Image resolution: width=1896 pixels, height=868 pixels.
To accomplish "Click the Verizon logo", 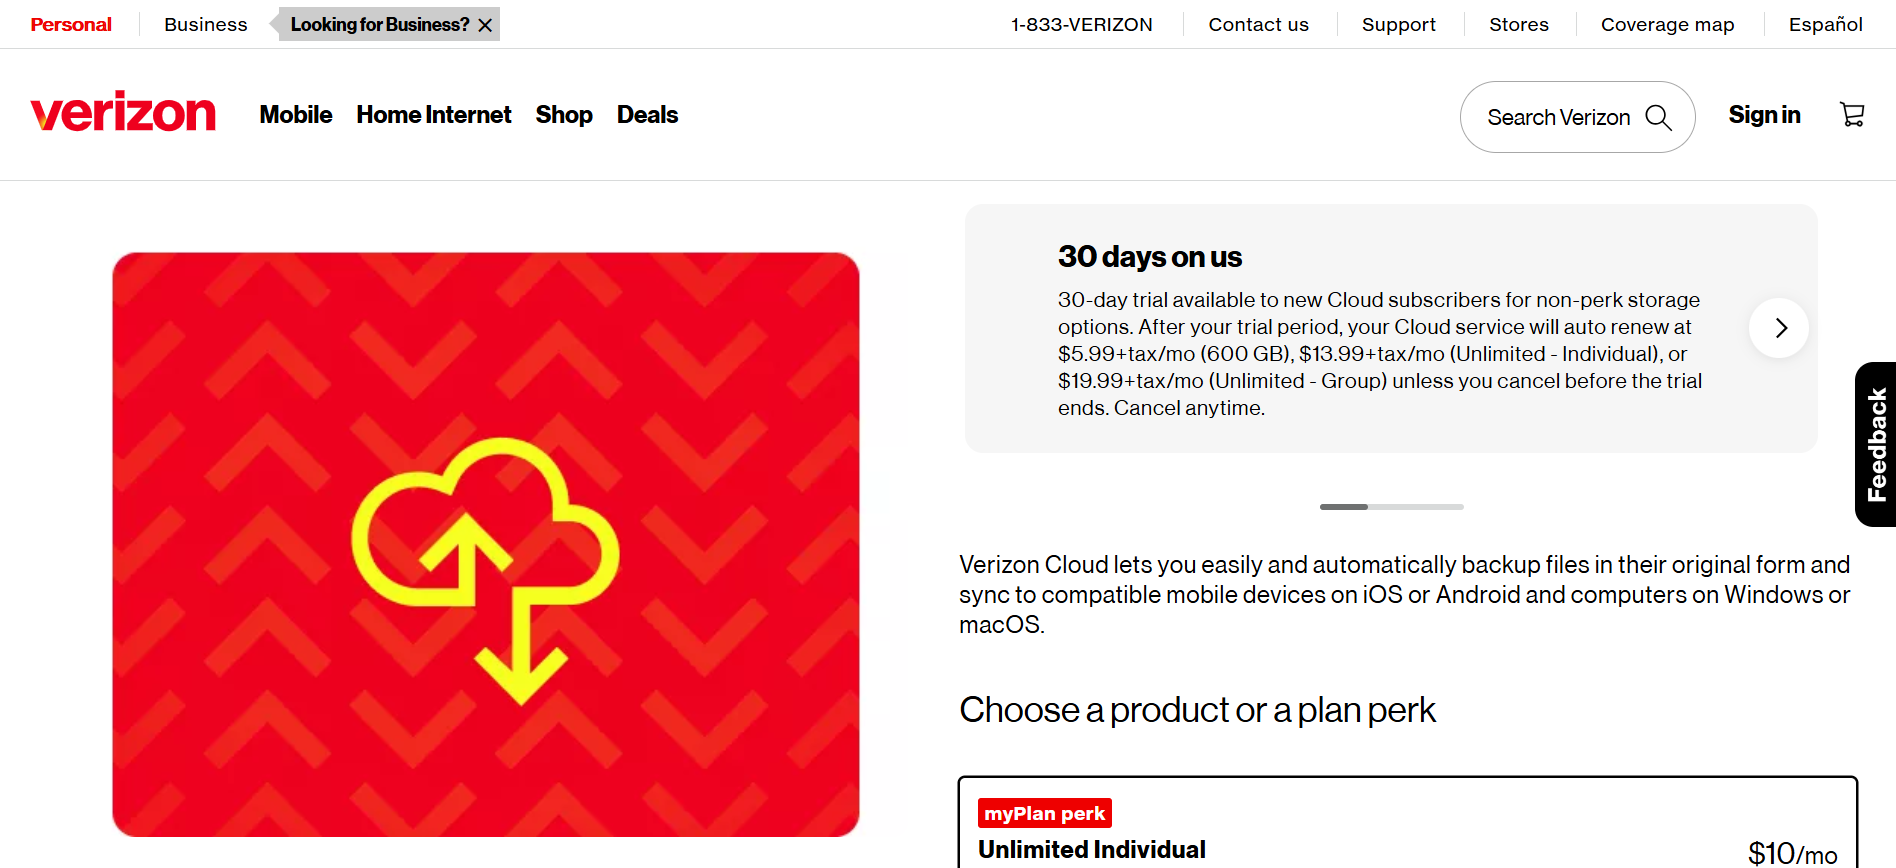I will click(122, 112).
